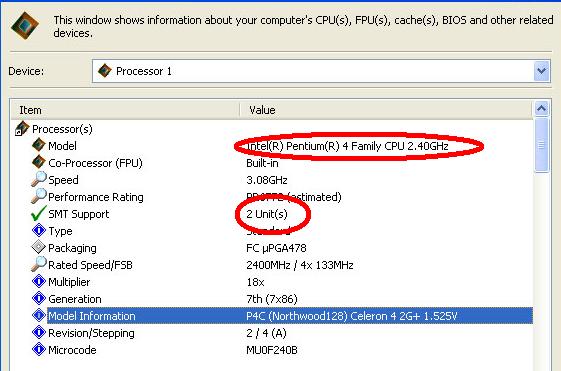Click the processor icon in Device field
The image size is (561, 371).
(104, 70)
